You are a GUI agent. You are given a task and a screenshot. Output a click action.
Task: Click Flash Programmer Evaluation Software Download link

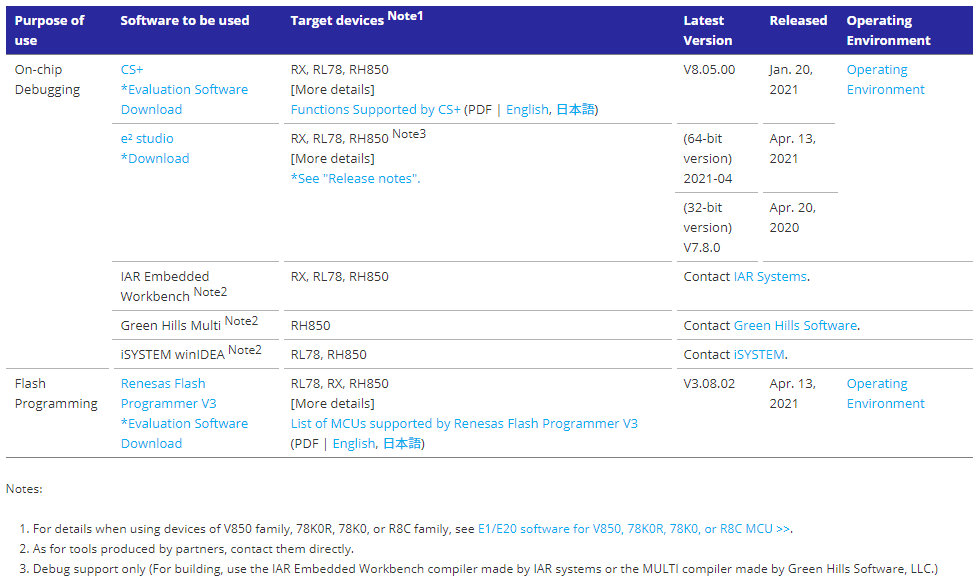click(184, 434)
